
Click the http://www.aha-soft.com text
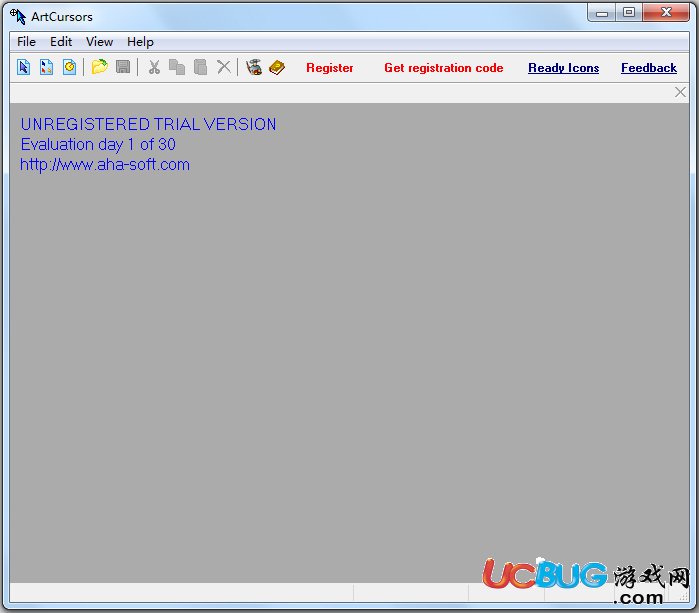pos(105,165)
